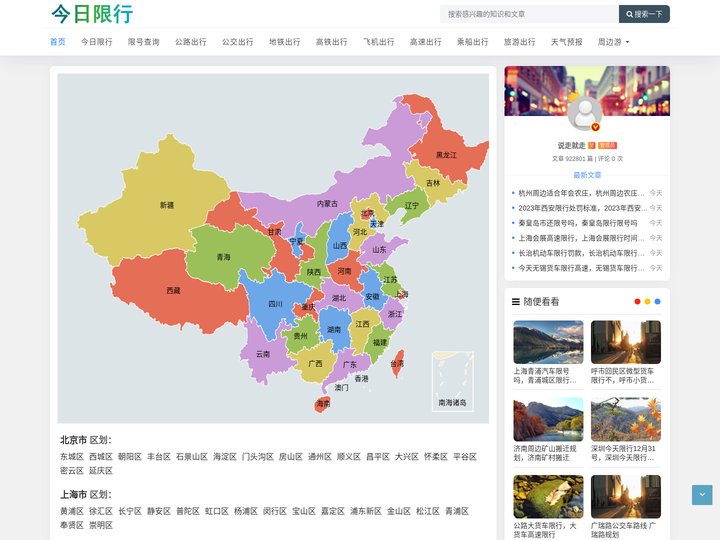
Task: Click 台湾 on the map
Action: [x=398, y=363]
